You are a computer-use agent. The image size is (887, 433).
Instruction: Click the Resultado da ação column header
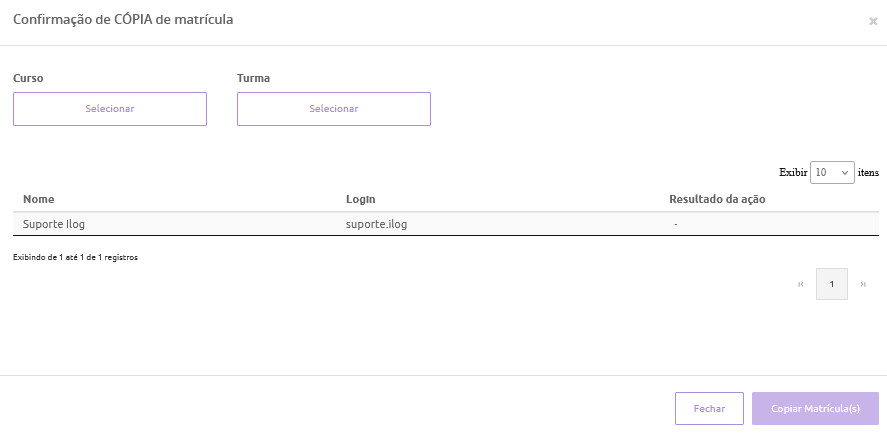pos(717,199)
